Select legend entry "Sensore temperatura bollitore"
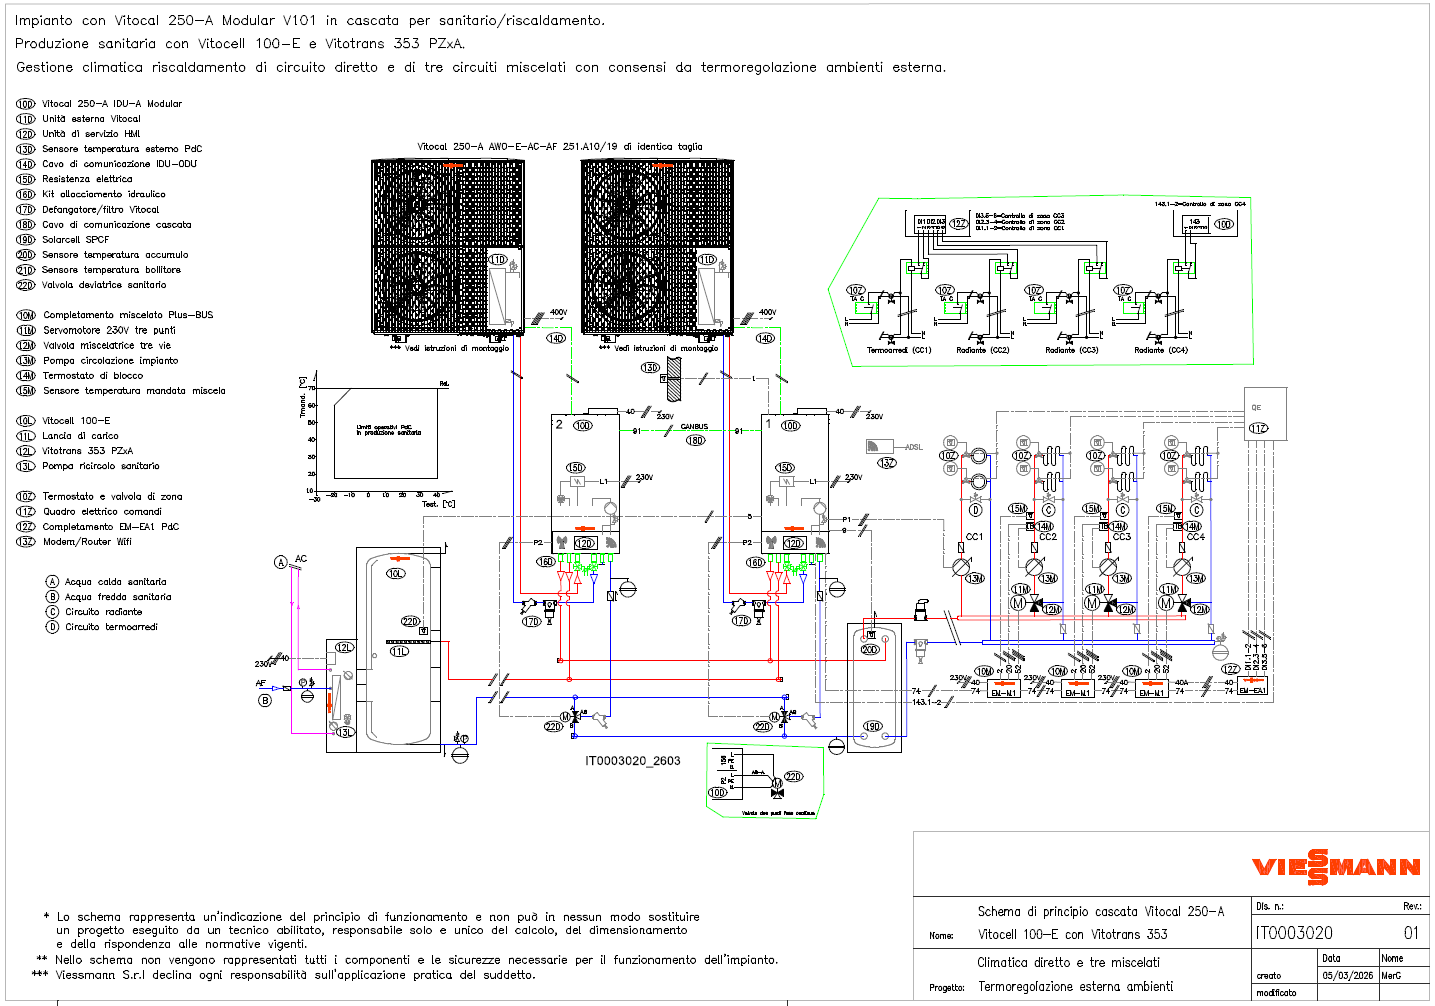 coord(112,270)
